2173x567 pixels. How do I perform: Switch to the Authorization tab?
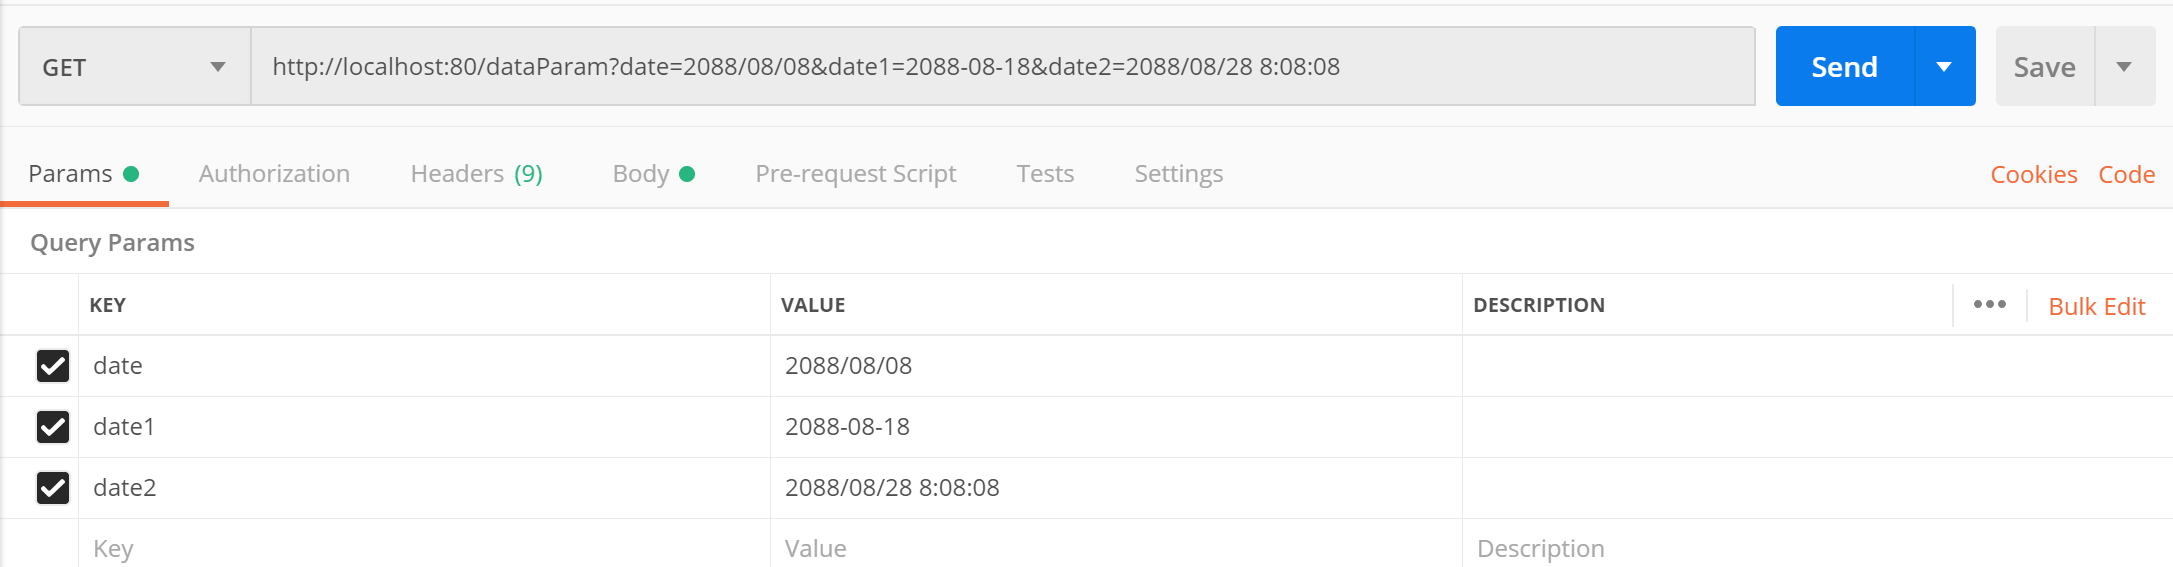[274, 174]
